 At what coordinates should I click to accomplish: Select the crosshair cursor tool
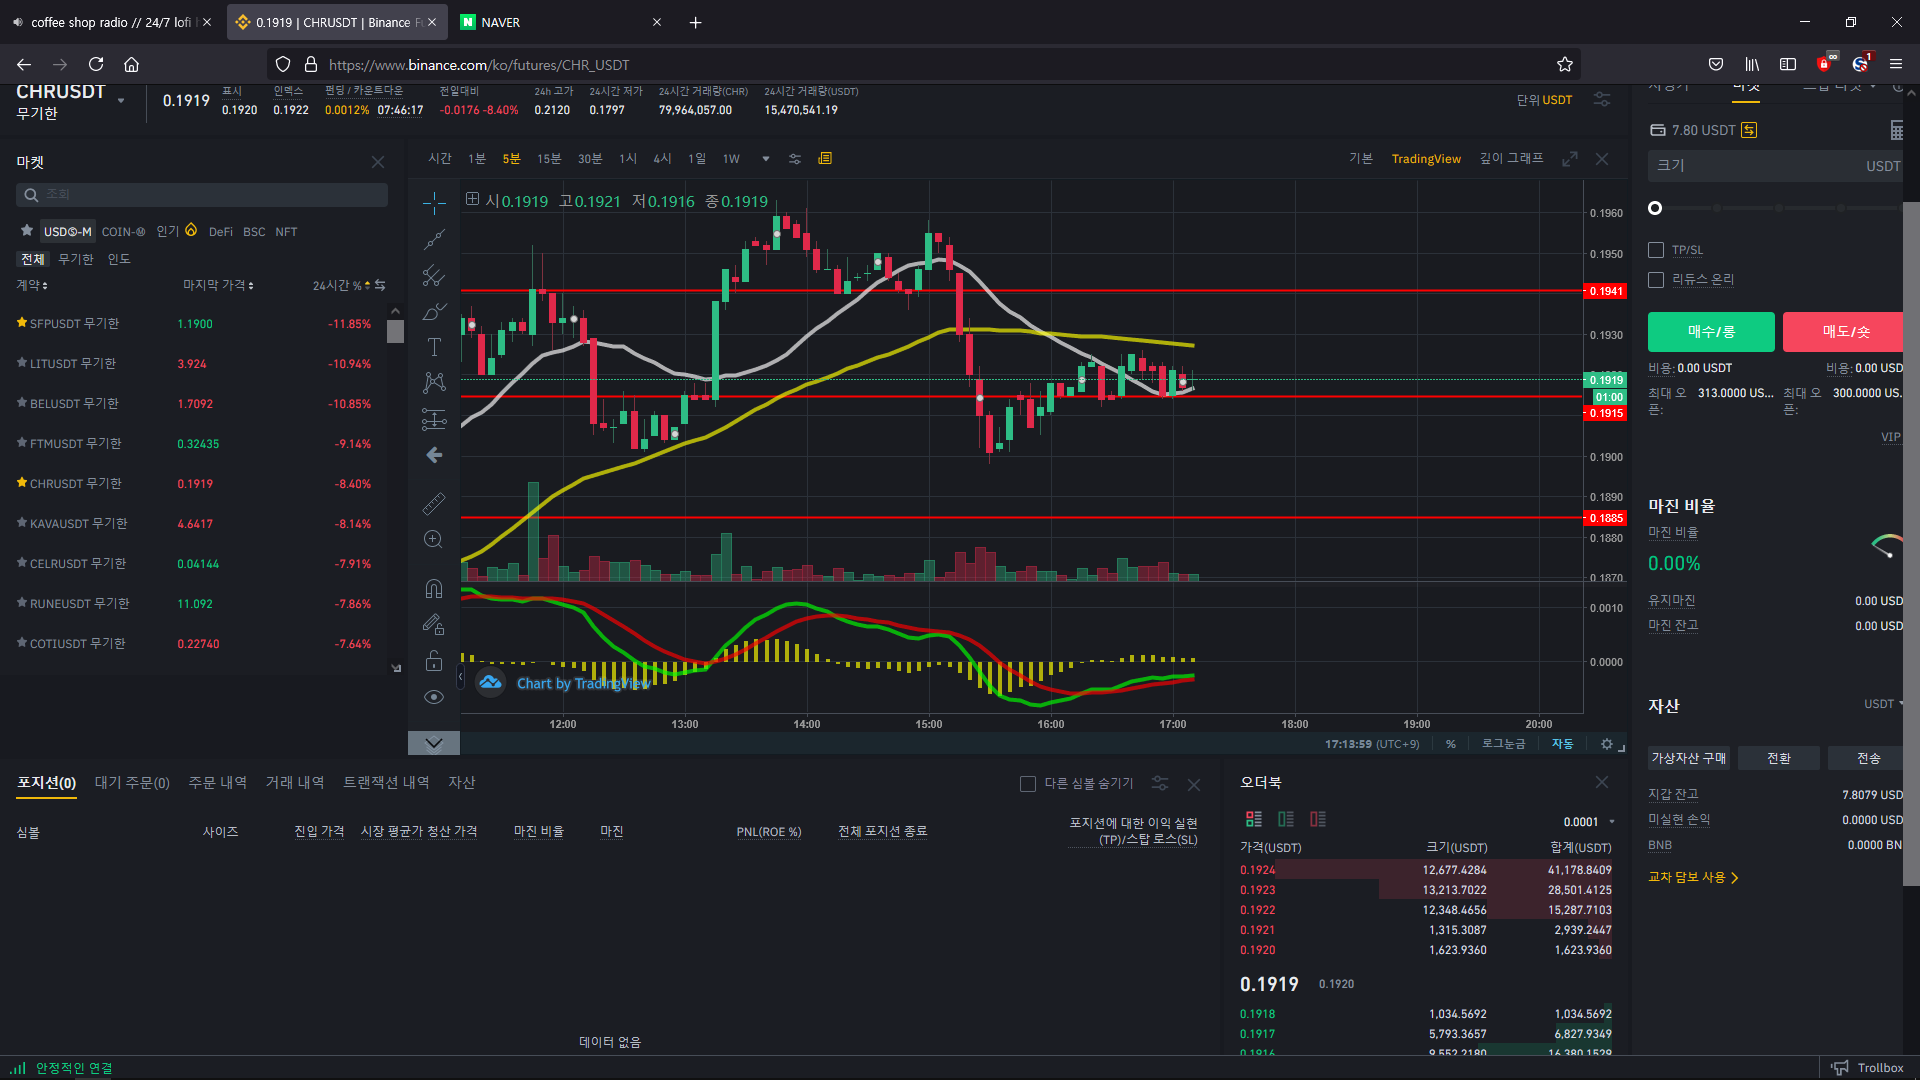tap(434, 204)
